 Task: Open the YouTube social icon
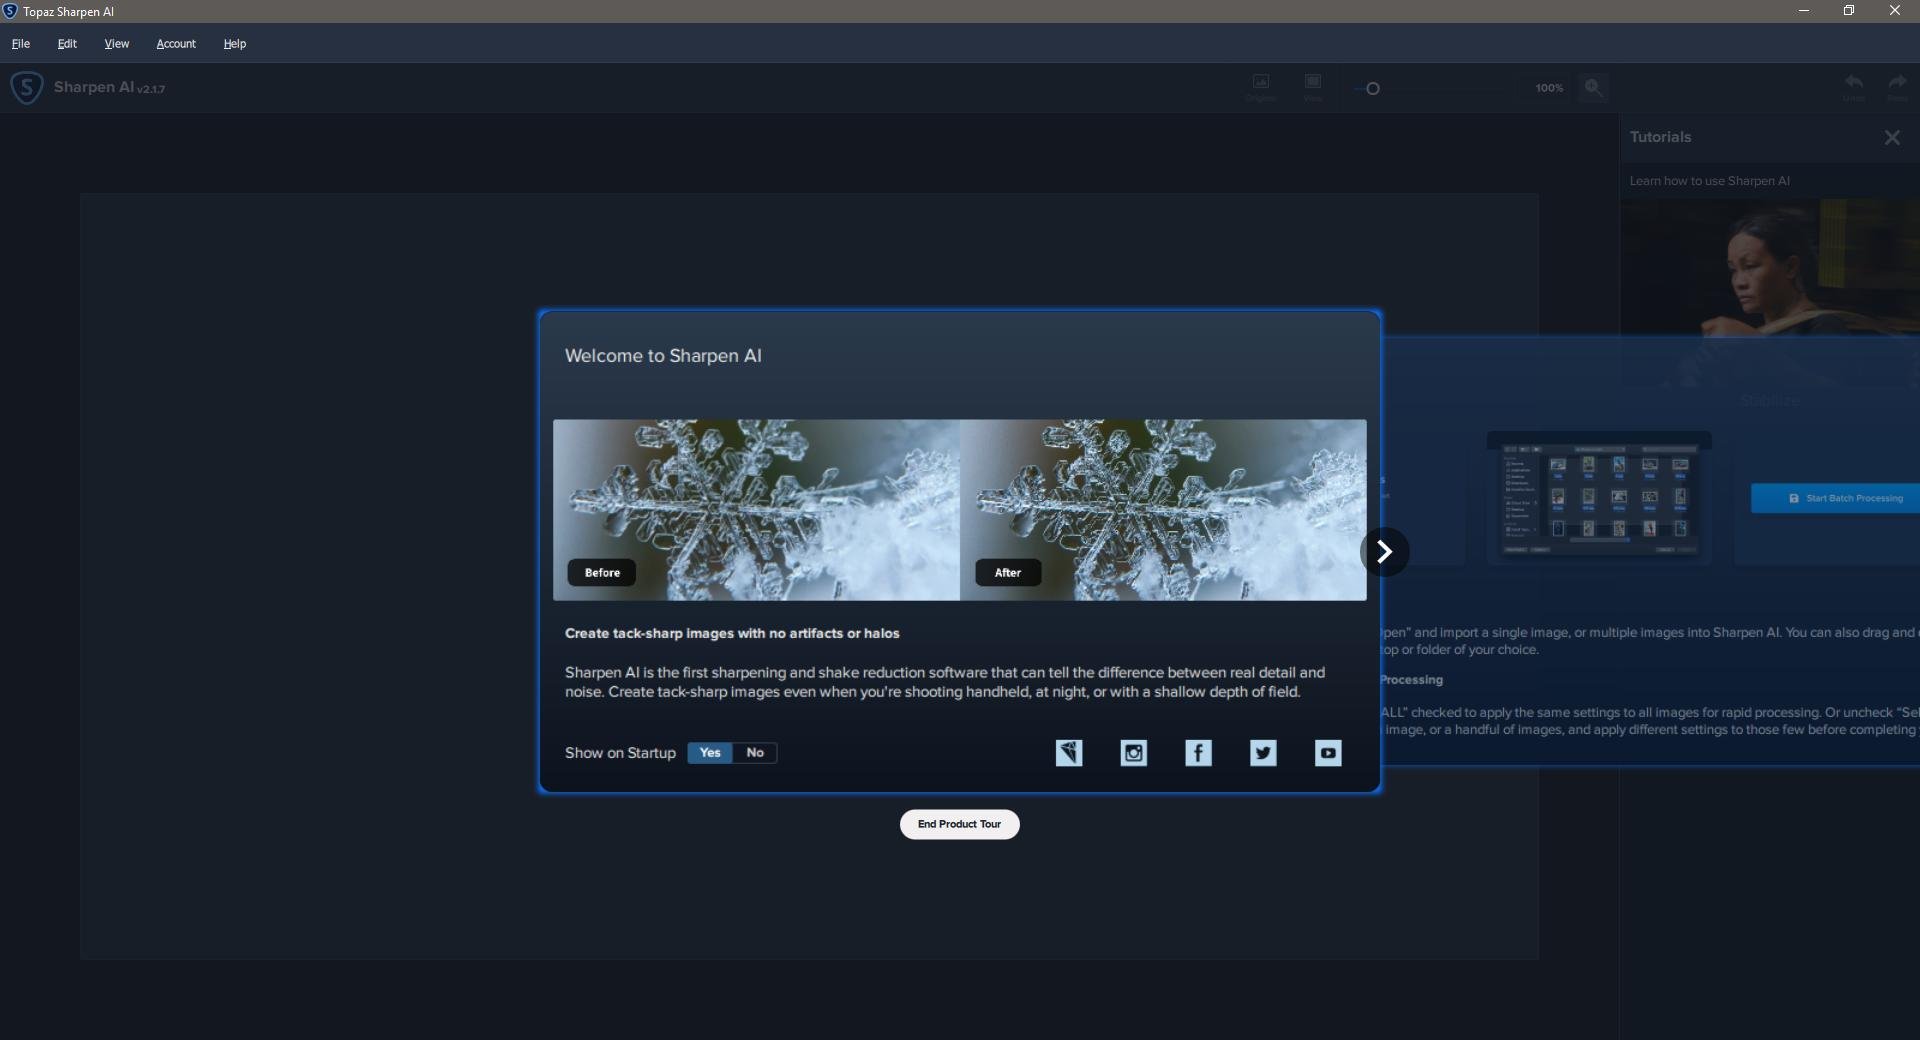1328,753
